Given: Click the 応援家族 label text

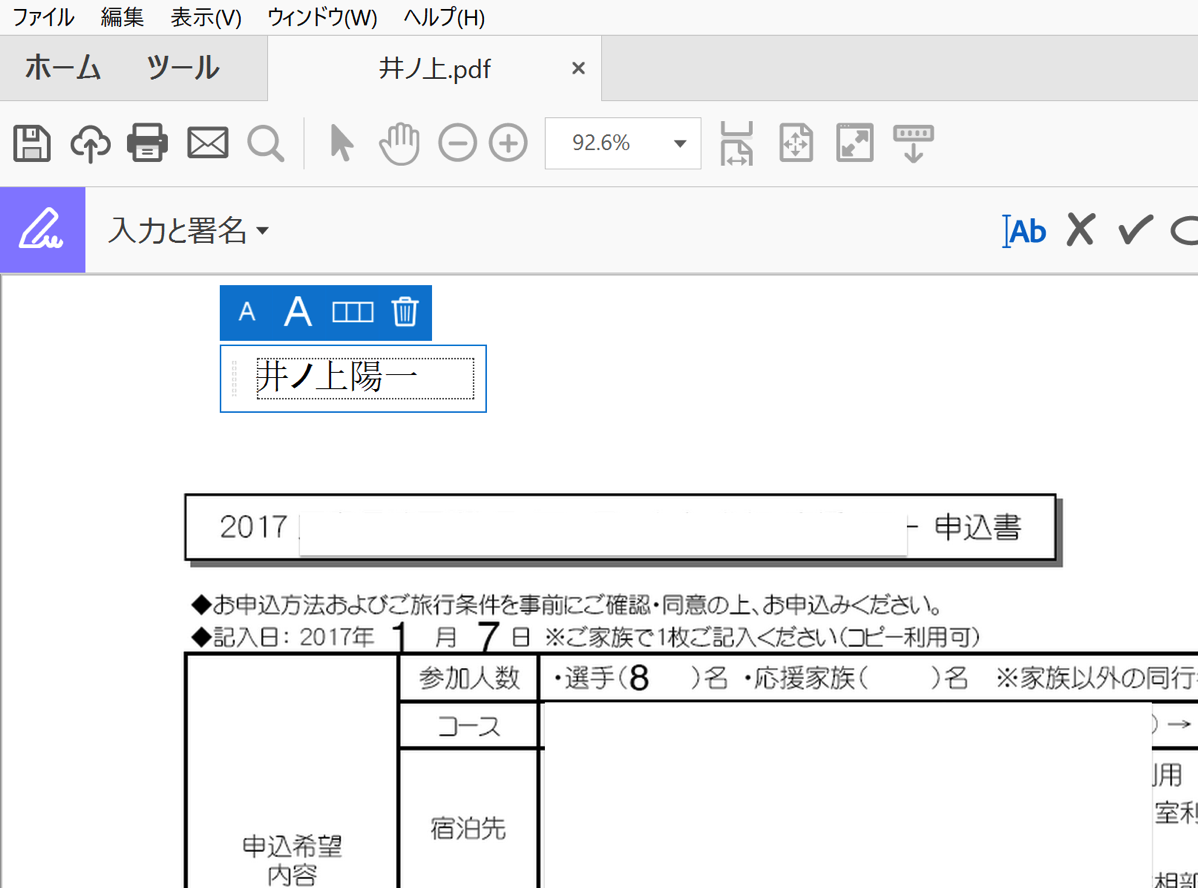Looking at the screenshot, I should coord(804,678).
